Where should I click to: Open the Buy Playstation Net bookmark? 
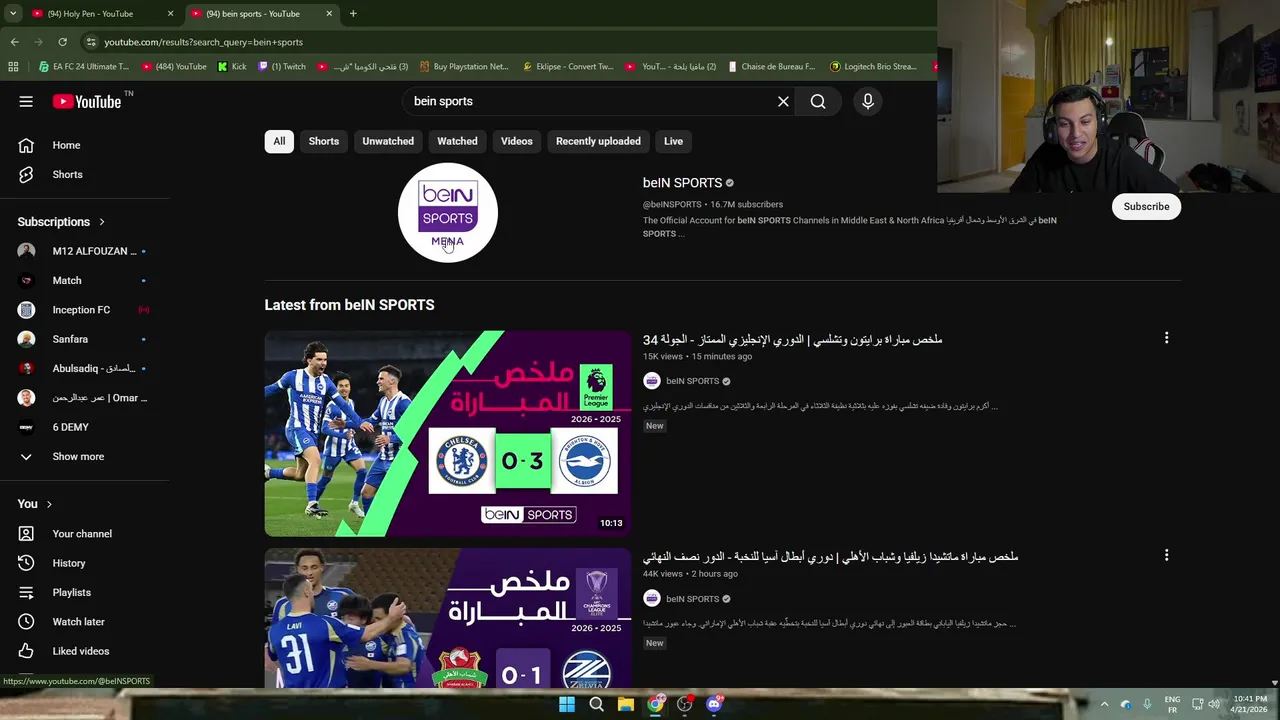[x=463, y=67]
